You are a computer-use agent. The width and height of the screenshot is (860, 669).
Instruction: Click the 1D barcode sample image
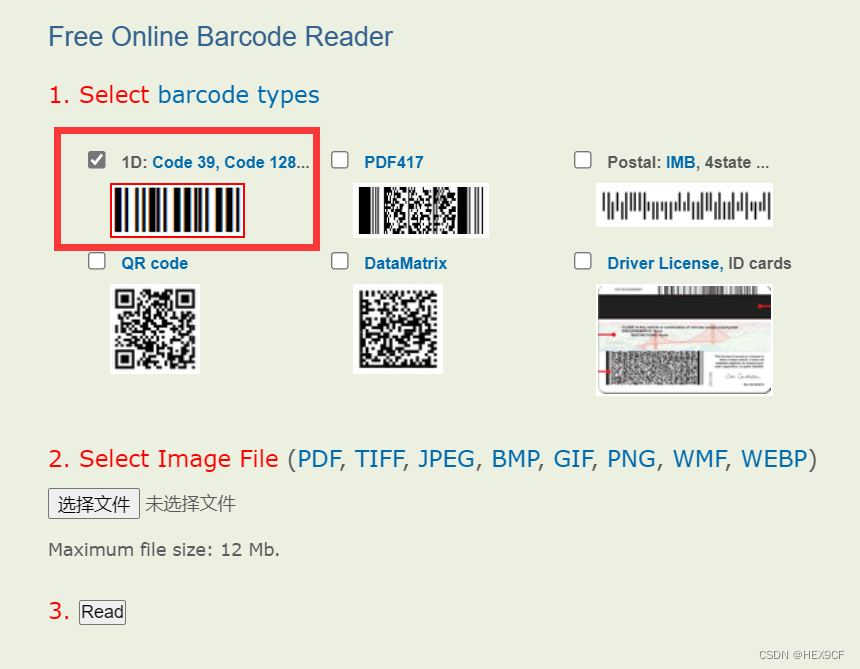[177, 210]
